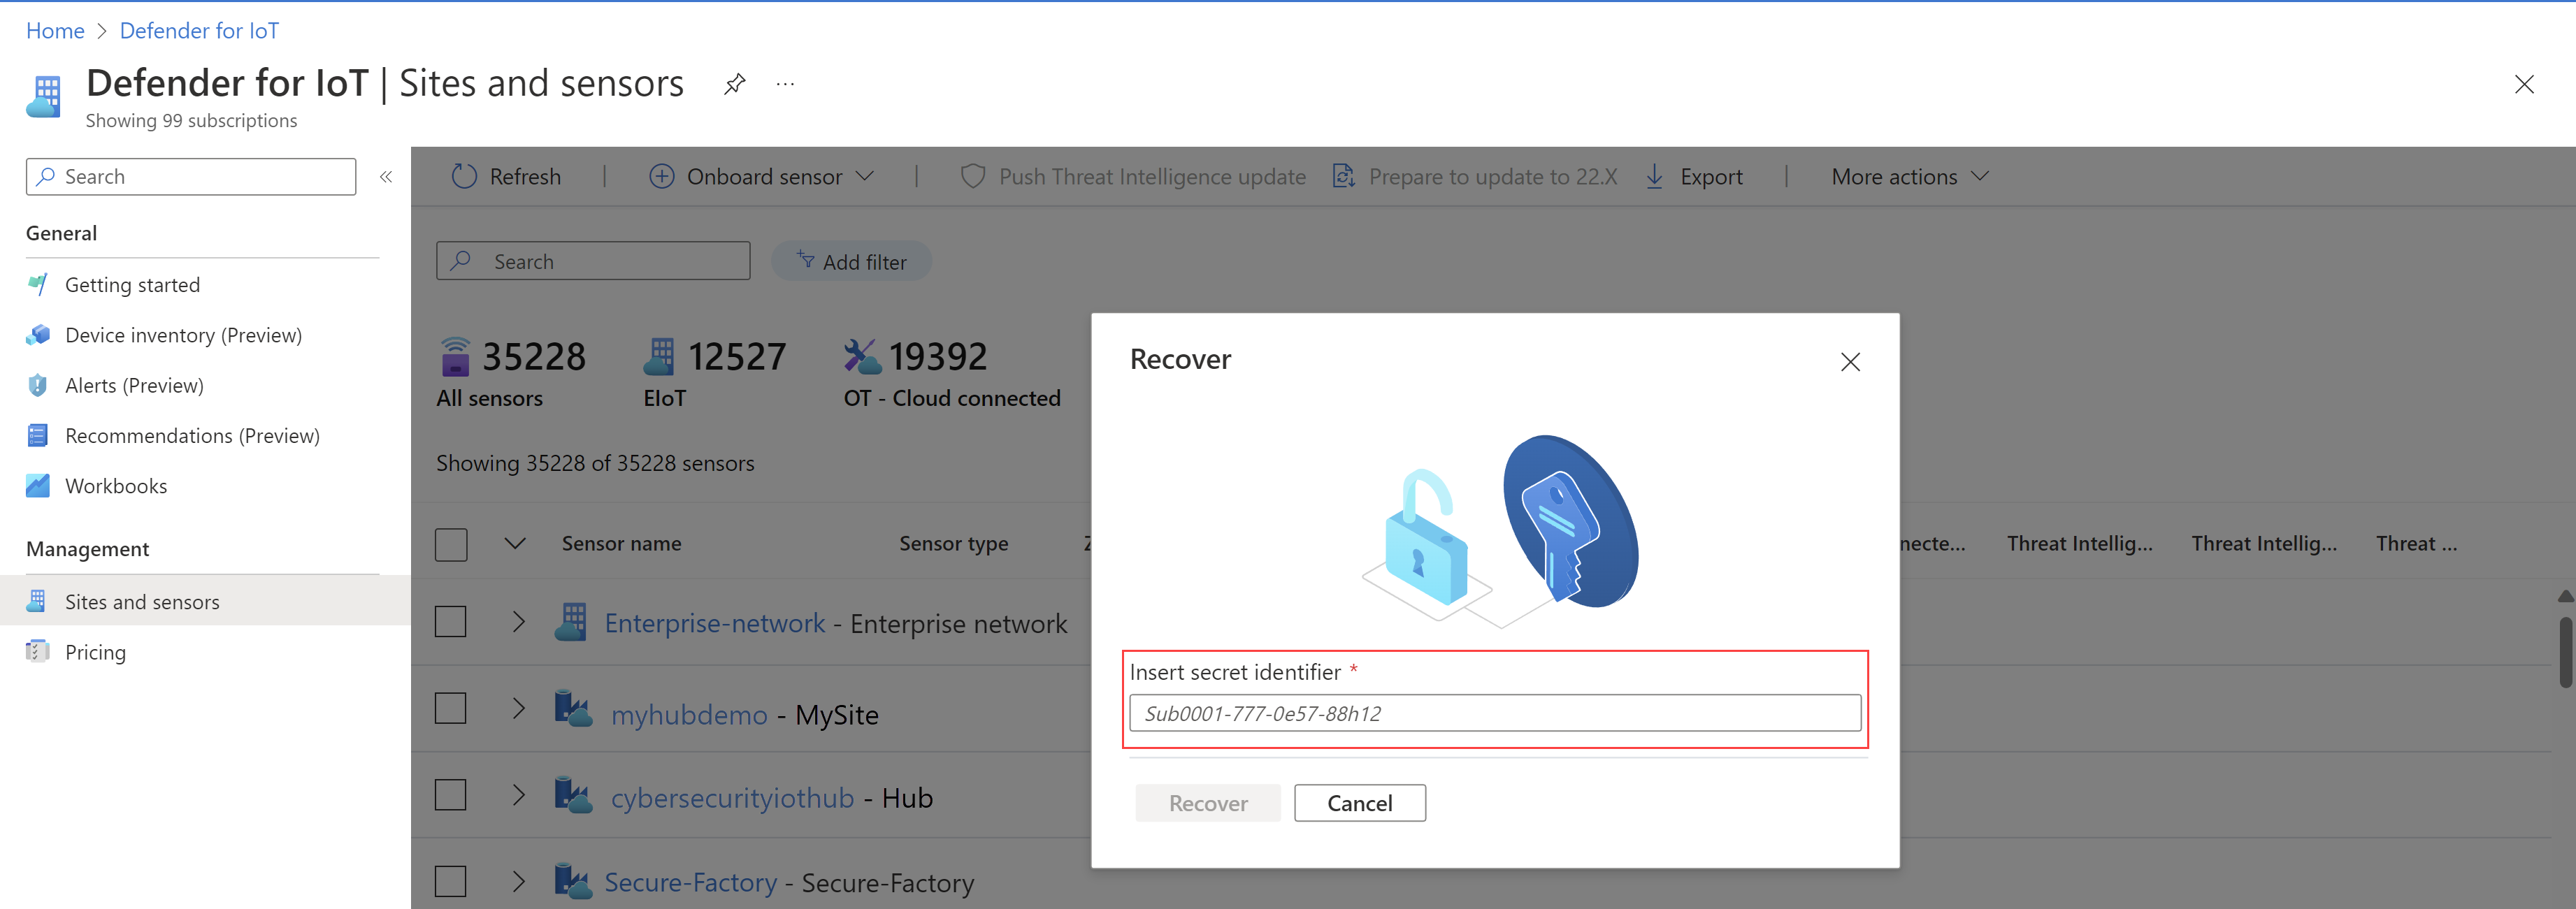Viewport: 2576px width, 909px height.
Task: Click the Onboard sensor icon
Action: tap(662, 175)
